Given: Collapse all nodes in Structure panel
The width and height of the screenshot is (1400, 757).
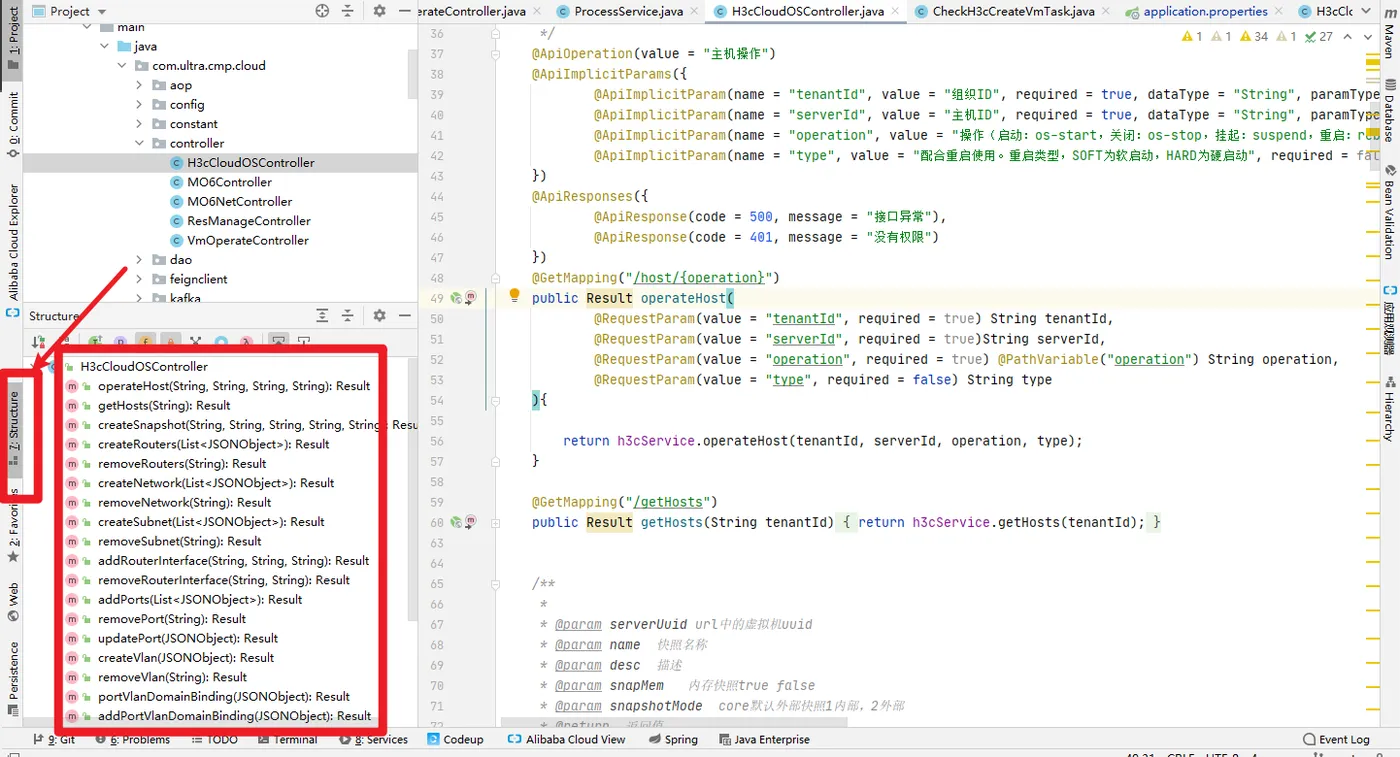Looking at the screenshot, I should click(347, 315).
